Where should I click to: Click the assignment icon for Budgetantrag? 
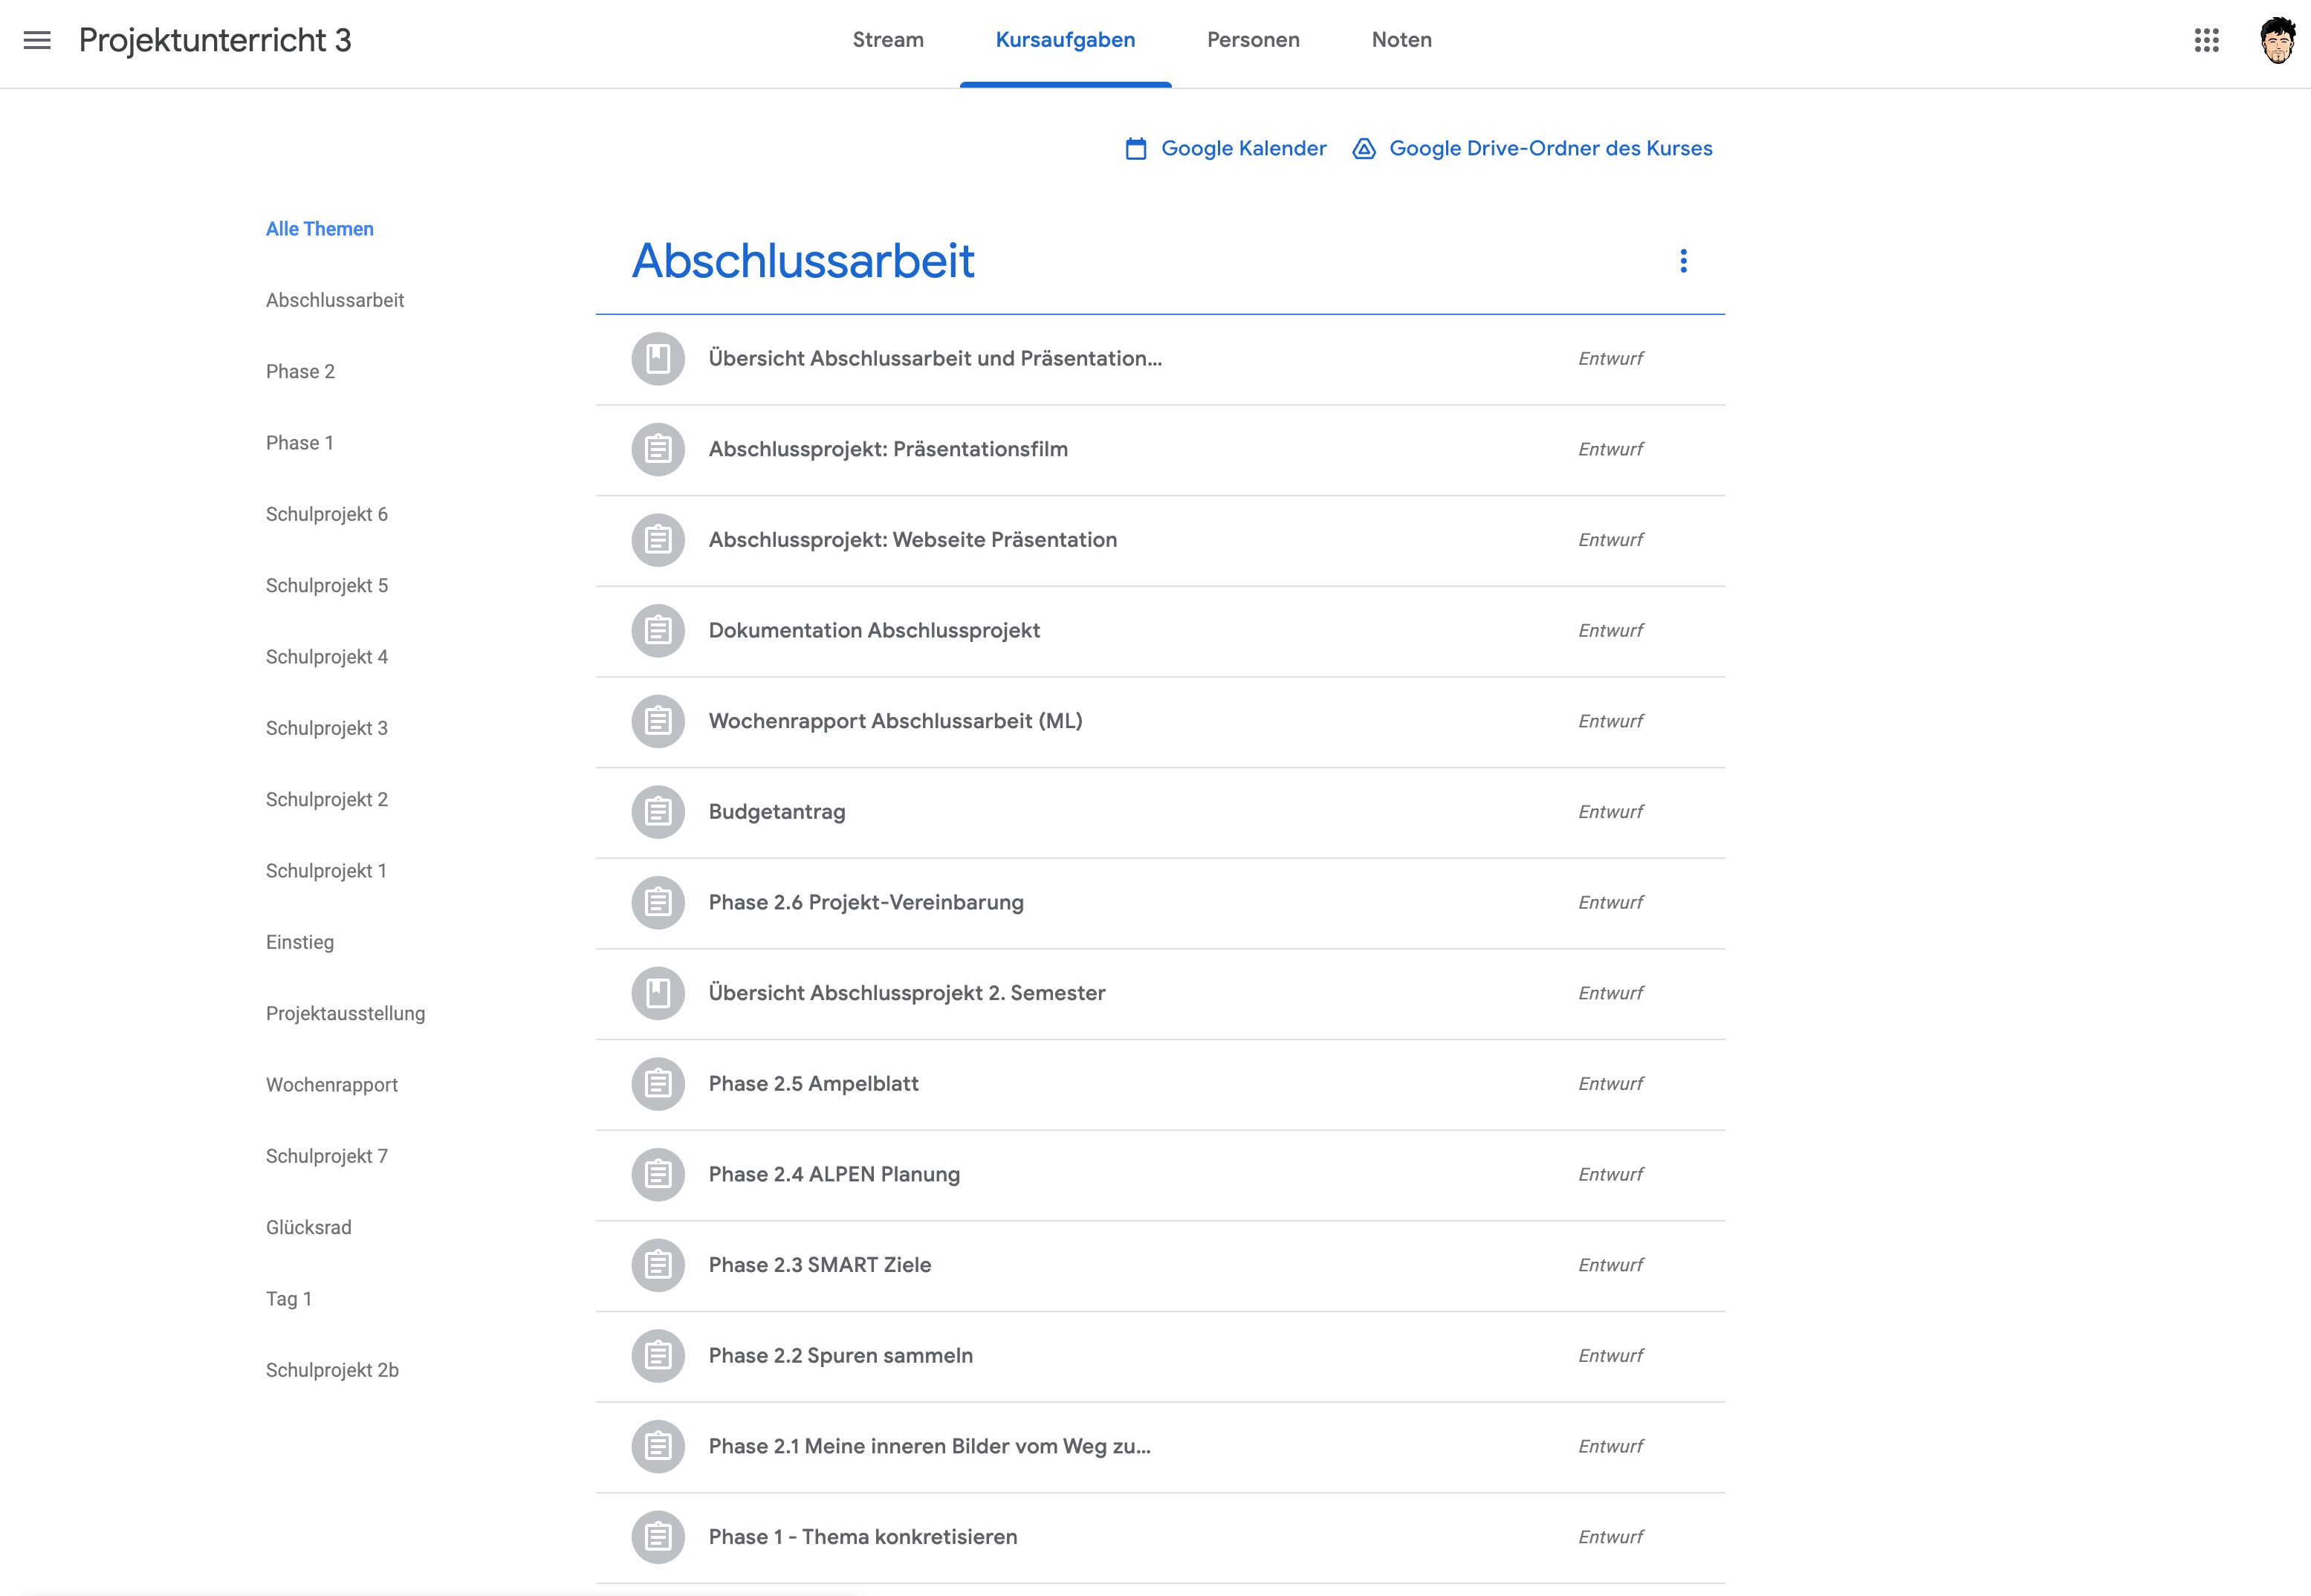coord(658,812)
